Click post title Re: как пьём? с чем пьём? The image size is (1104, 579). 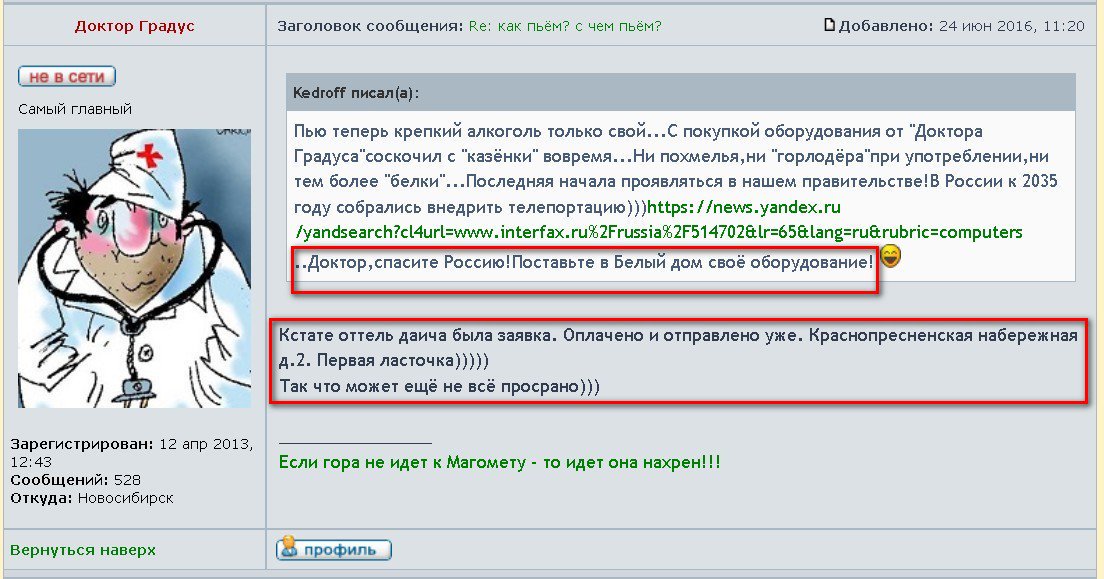point(565,27)
